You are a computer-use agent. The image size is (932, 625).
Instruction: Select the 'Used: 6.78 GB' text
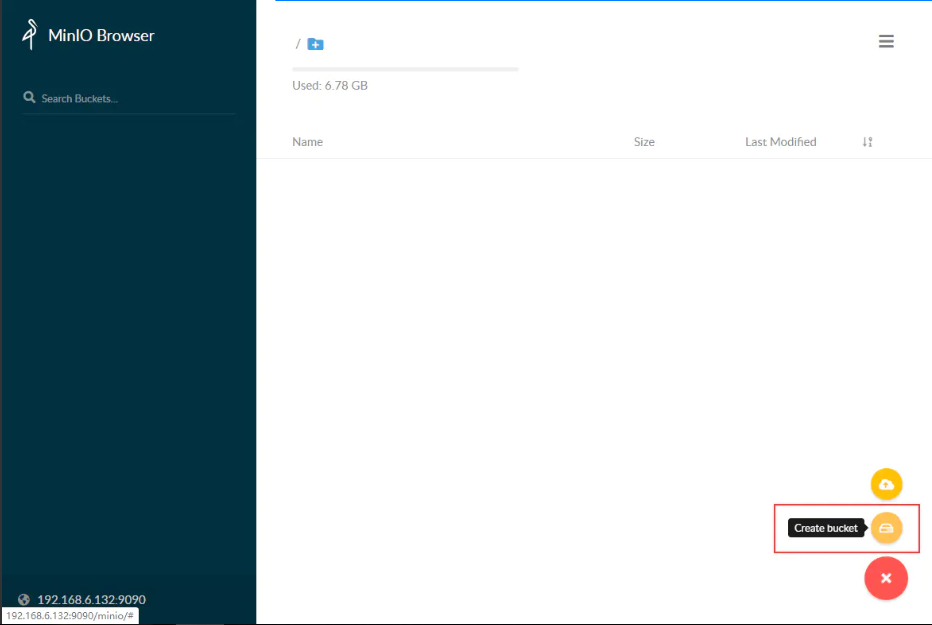point(330,86)
